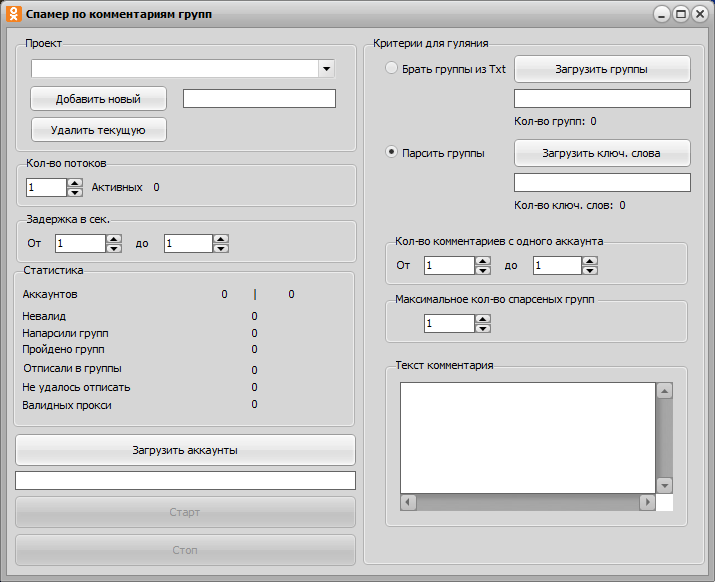Image resolution: width=715 pixels, height=582 pixels.
Task: Select the Брать группы из Txt option
Action: [x=391, y=69]
